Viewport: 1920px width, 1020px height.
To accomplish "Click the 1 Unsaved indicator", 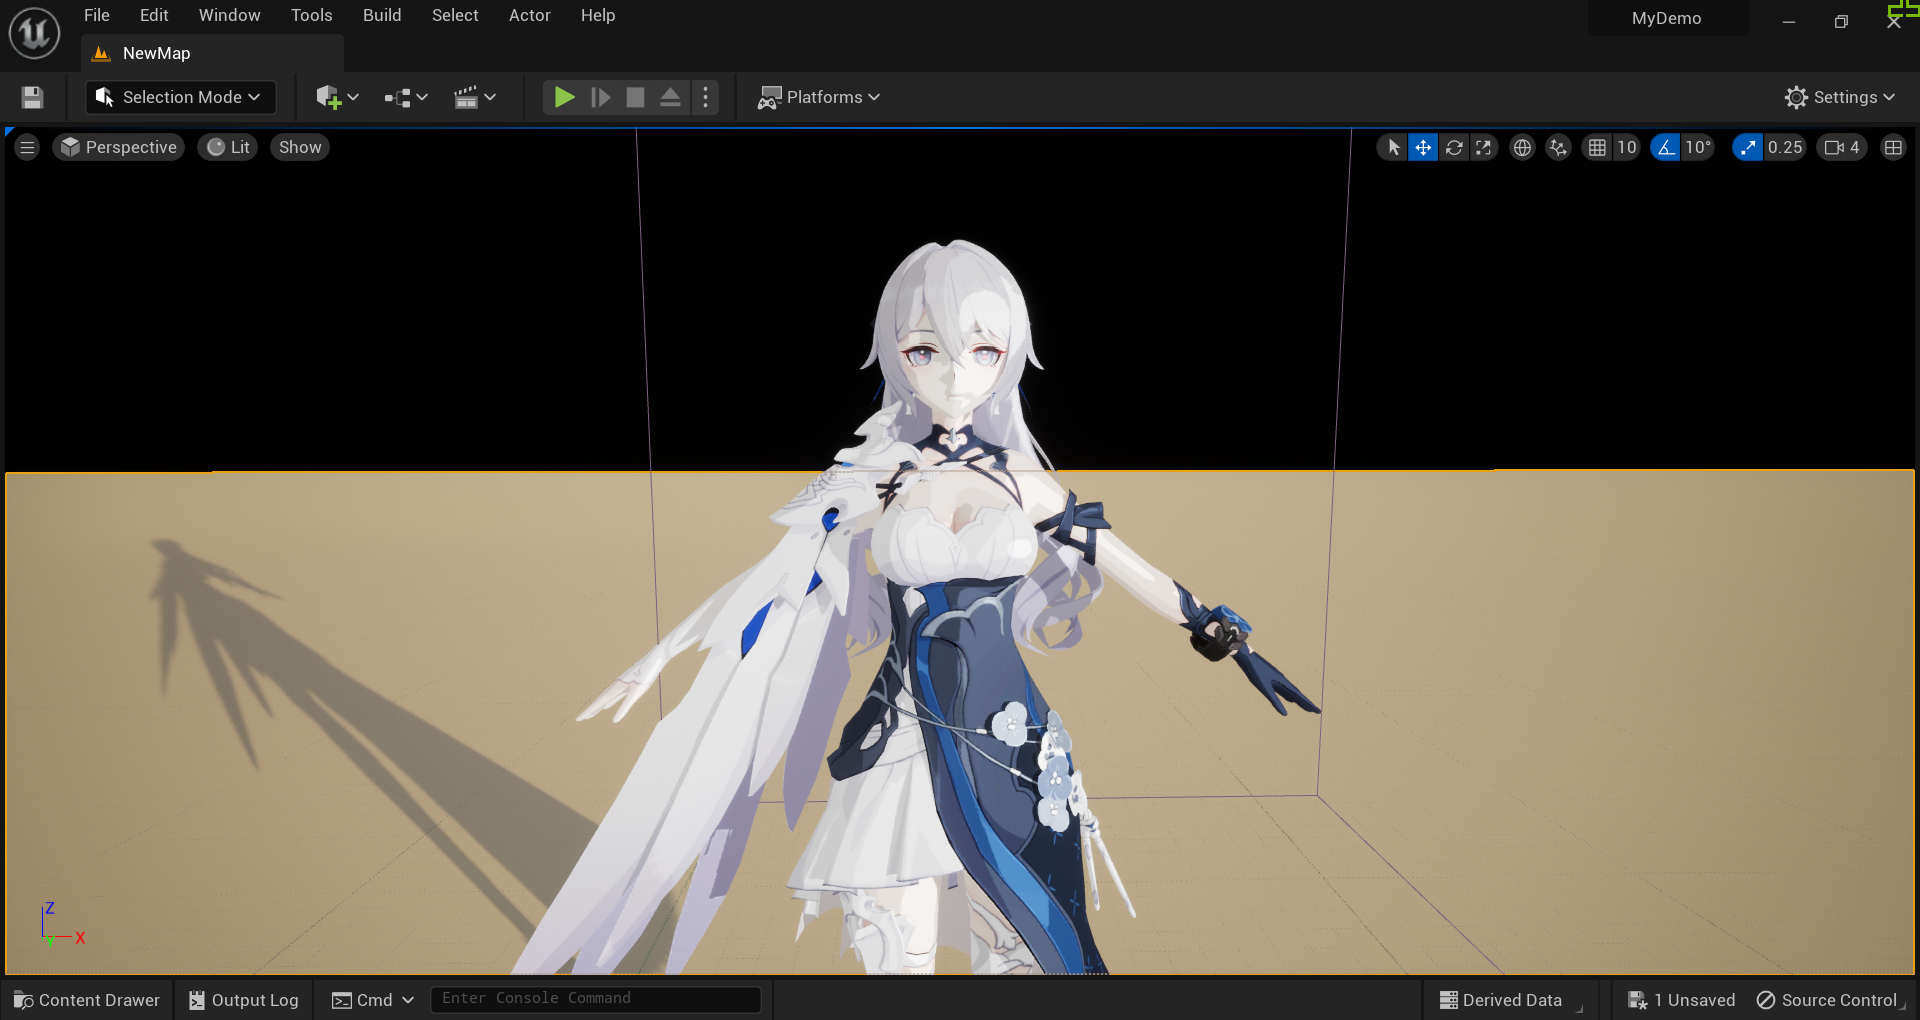I will (1682, 1000).
